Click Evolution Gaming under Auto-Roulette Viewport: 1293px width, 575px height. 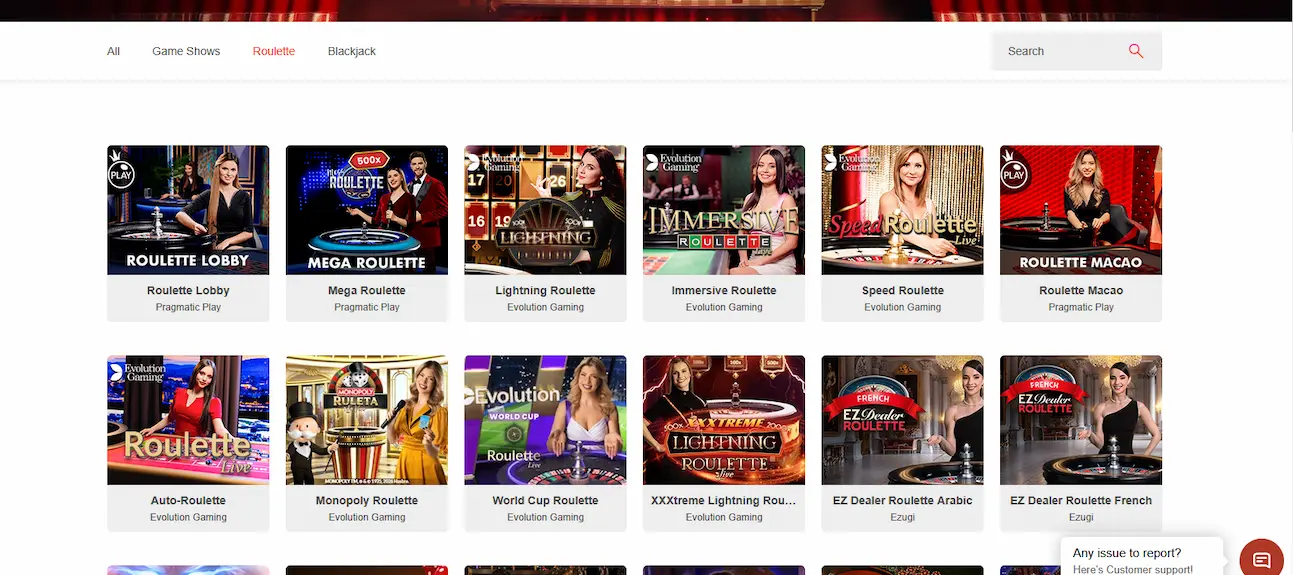(x=188, y=517)
